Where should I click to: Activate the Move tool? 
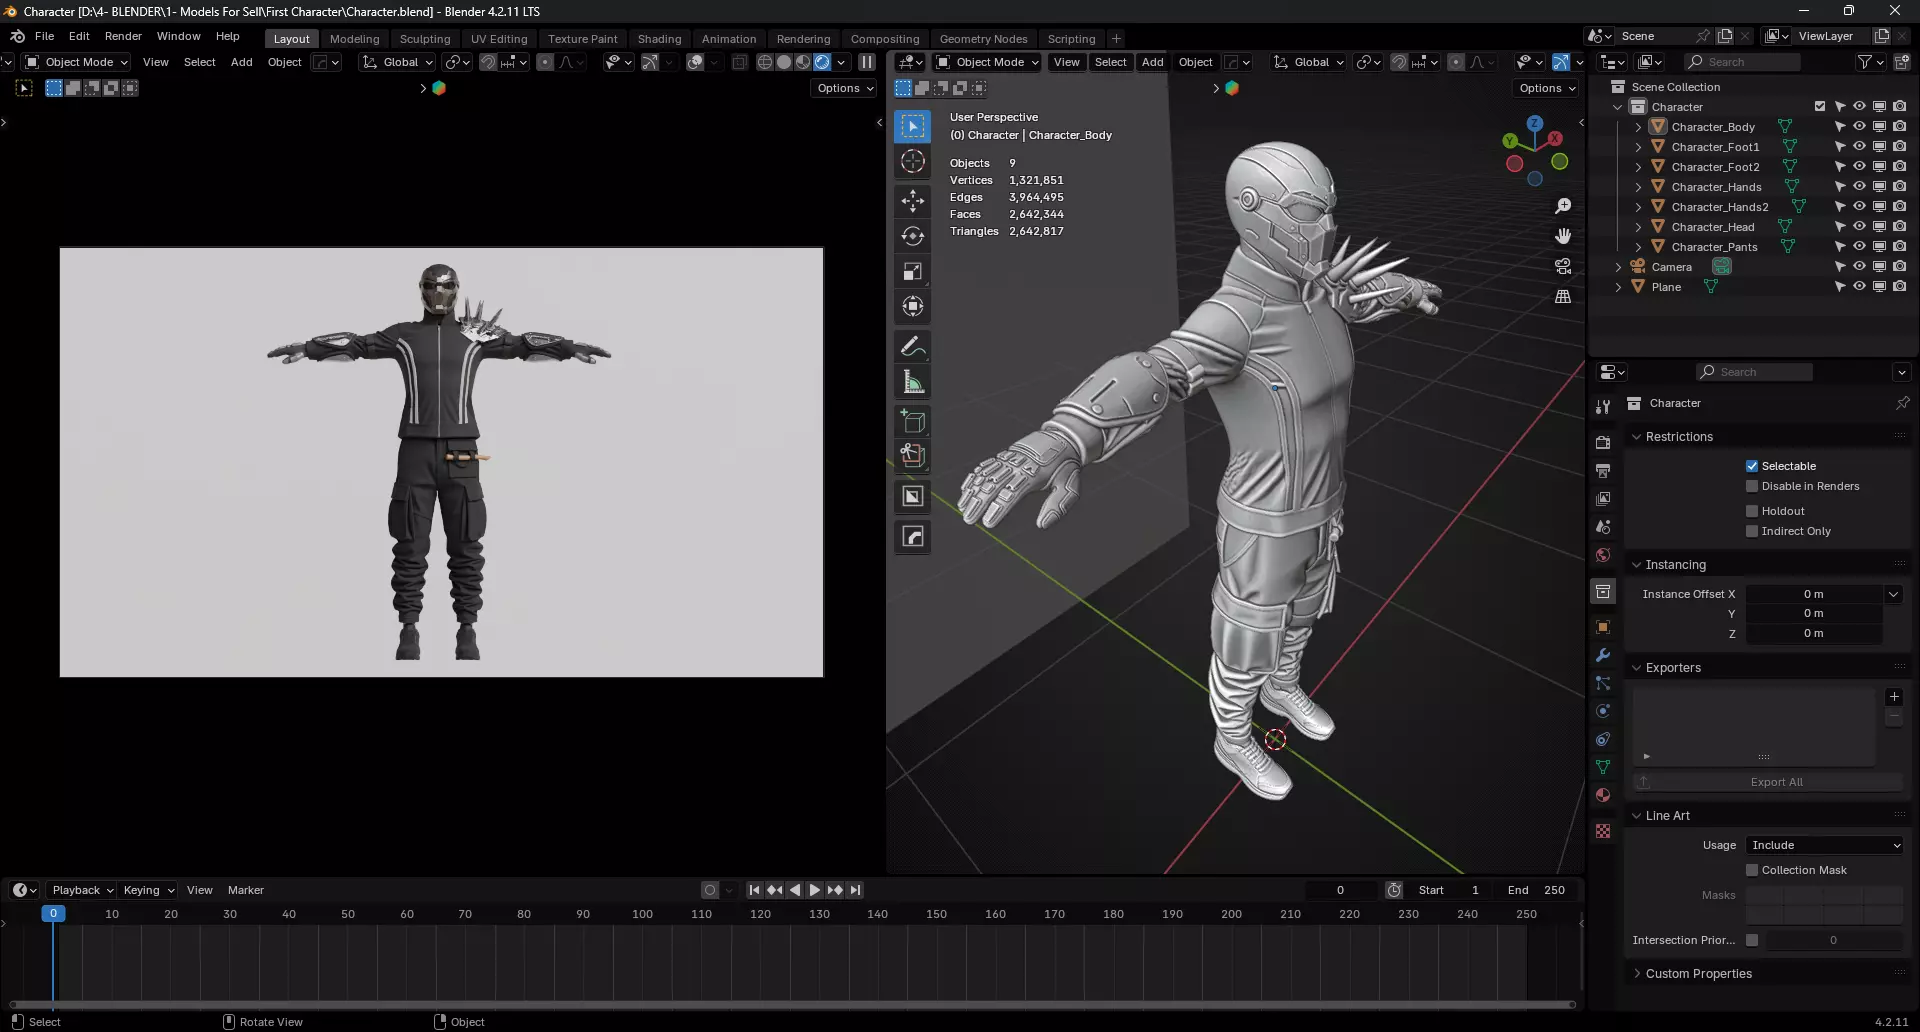click(912, 200)
